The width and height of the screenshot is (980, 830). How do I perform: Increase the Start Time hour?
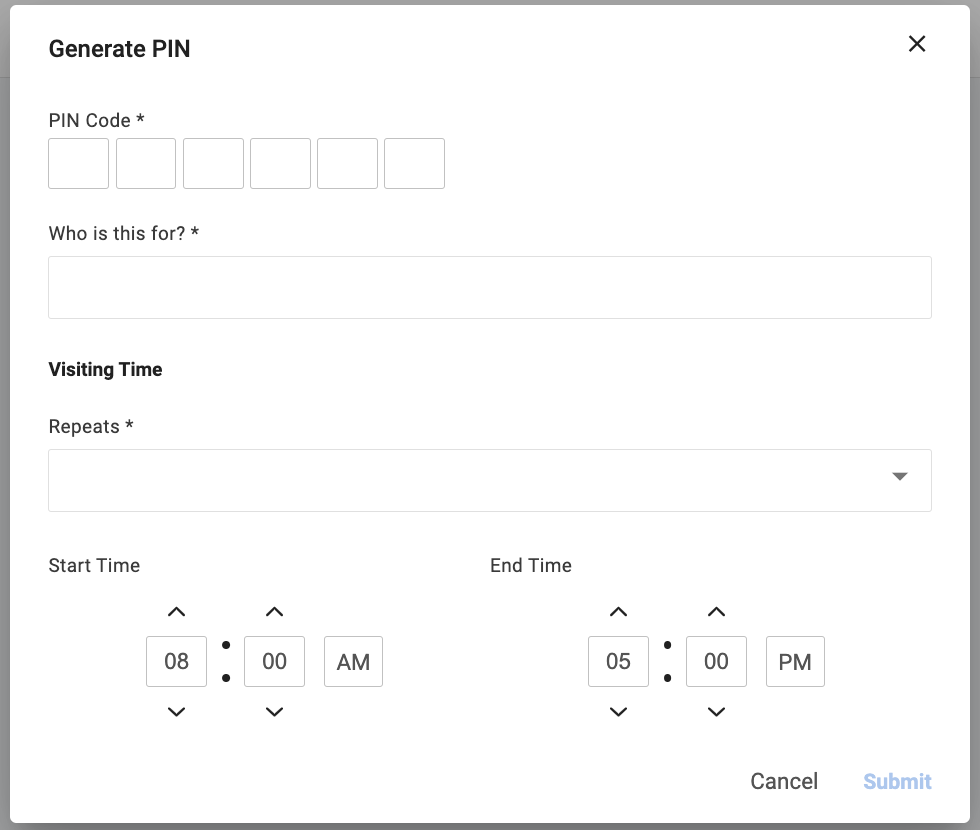[x=176, y=612]
